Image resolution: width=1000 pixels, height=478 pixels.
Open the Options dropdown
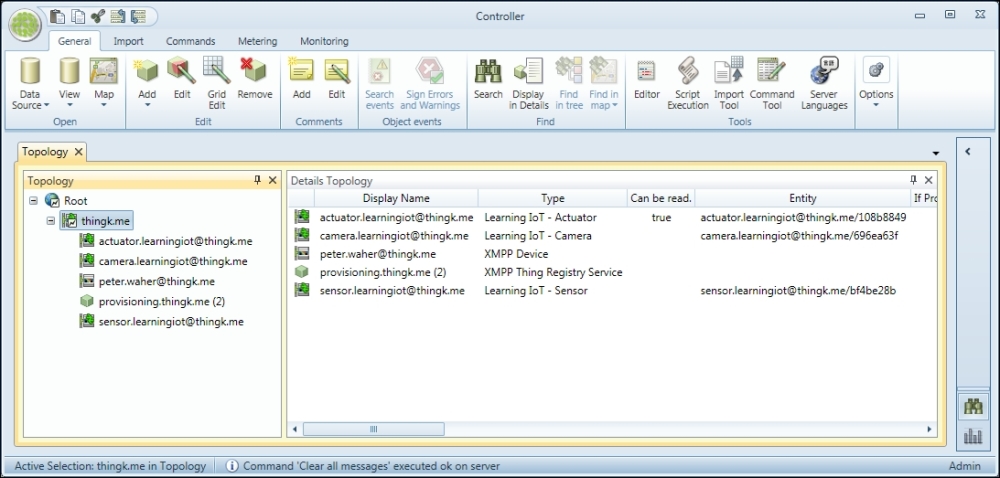(x=876, y=83)
